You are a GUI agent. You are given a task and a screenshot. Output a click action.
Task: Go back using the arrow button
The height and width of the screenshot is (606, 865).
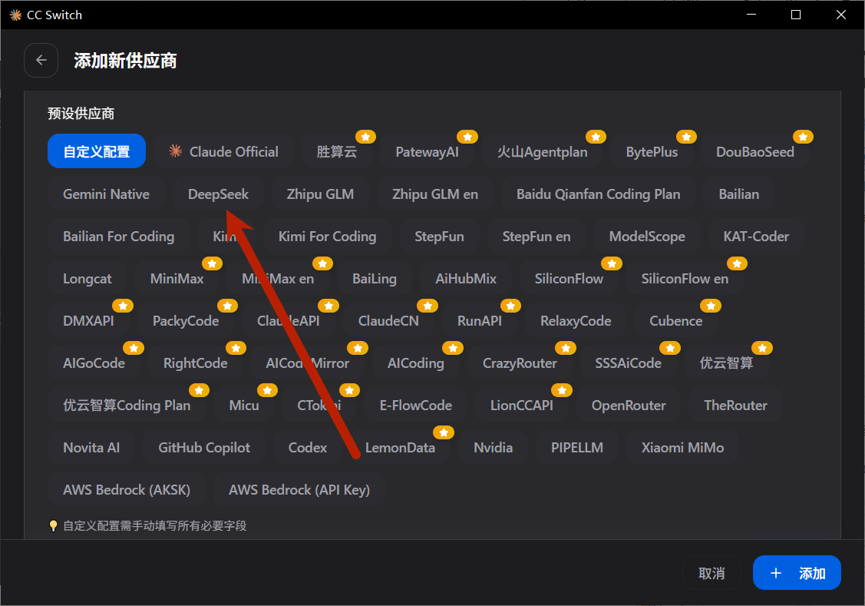[41, 60]
